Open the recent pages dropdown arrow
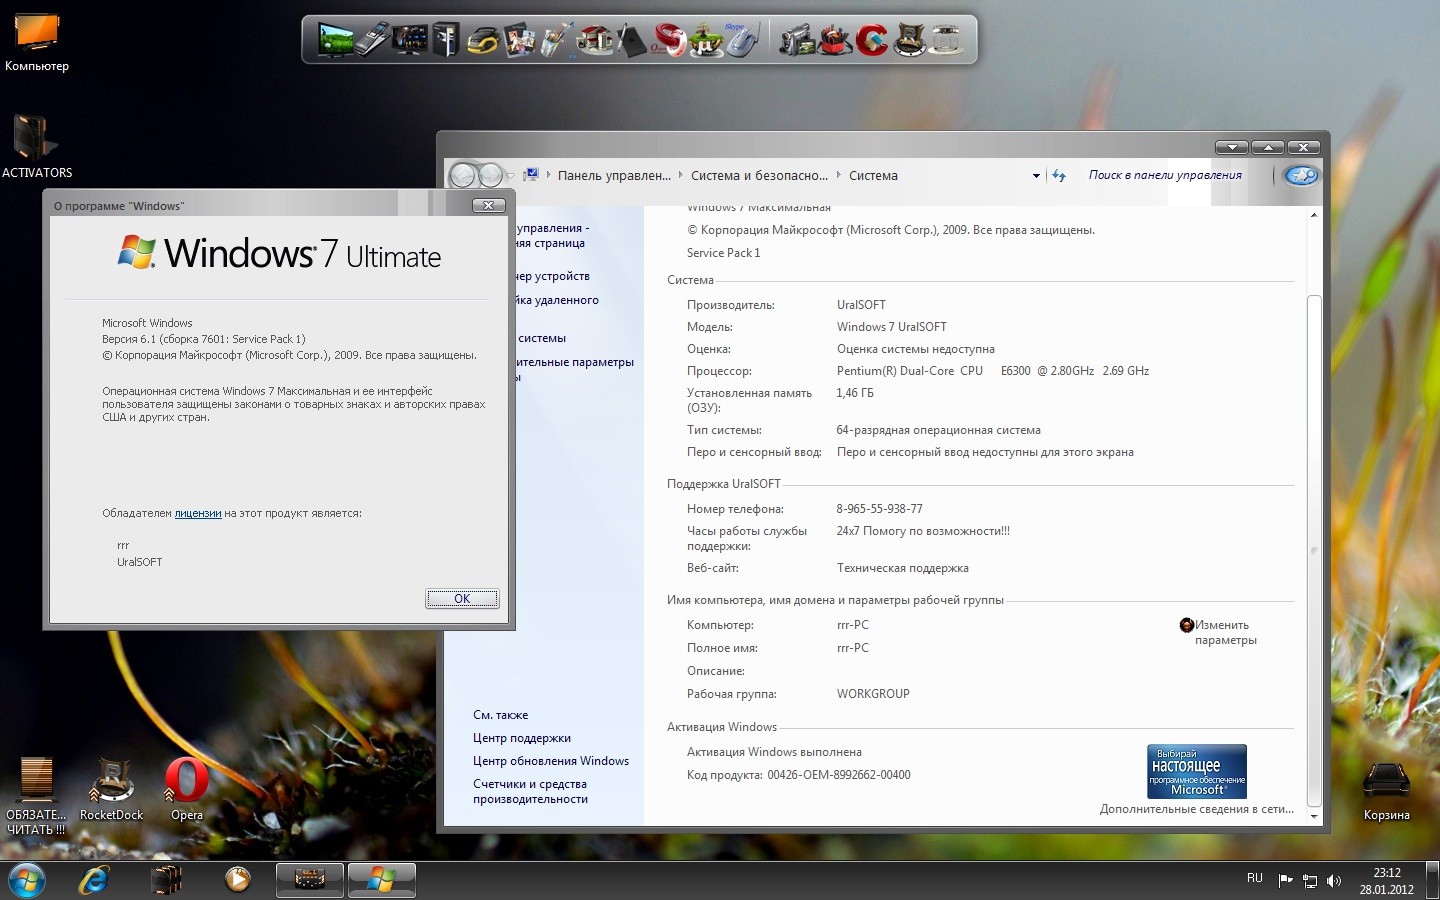Image resolution: width=1440 pixels, height=900 pixels. (x=511, y=176)
